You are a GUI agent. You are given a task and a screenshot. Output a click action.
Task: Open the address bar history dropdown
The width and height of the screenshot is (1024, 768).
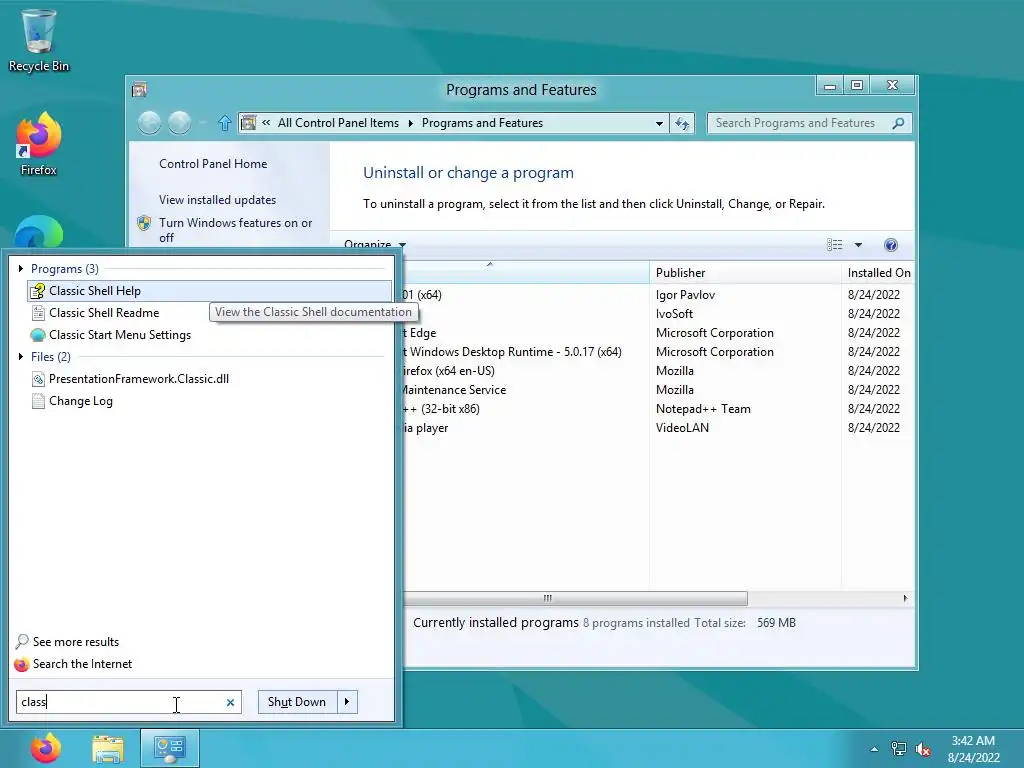[x=659, y=123]
